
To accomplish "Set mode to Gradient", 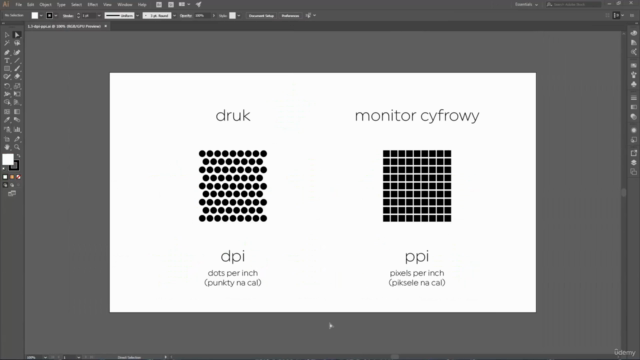I will [x=12, y=177].
